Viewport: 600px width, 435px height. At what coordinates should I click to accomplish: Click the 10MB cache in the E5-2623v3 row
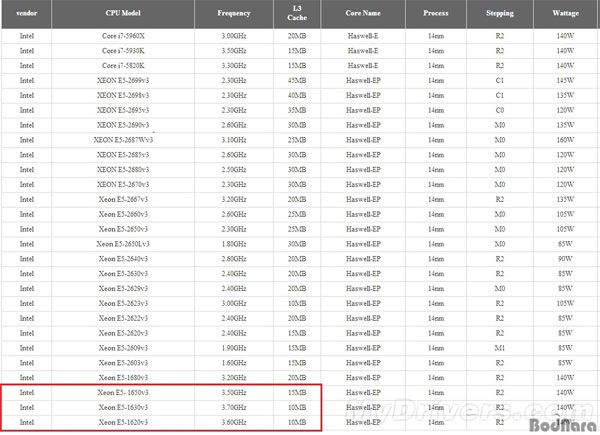tap(297, 304)
